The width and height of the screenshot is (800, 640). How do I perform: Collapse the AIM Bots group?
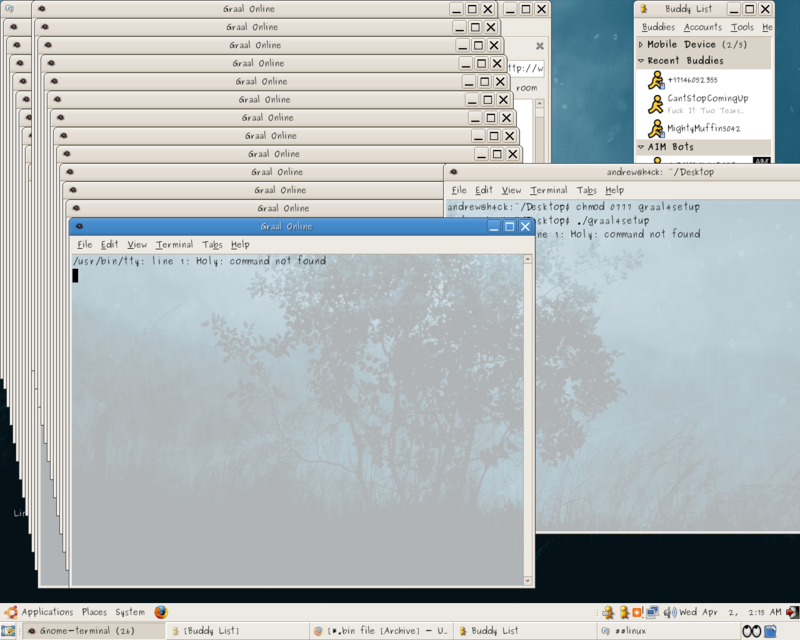coord(641,147)
